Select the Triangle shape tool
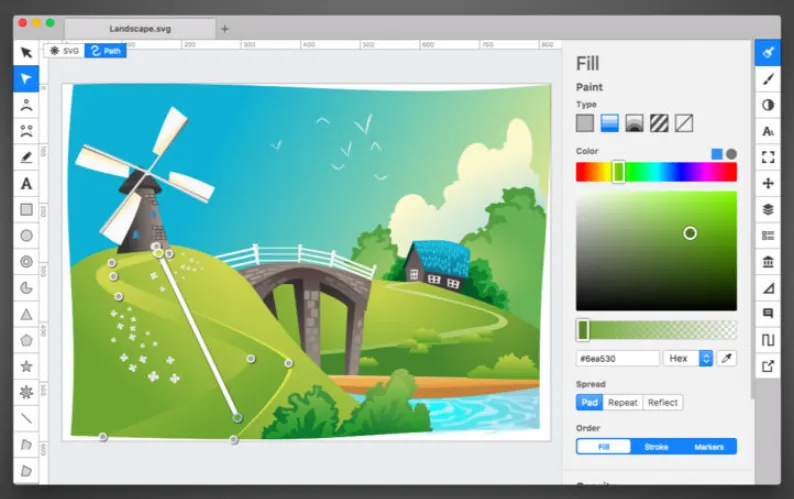 (26, 314)
